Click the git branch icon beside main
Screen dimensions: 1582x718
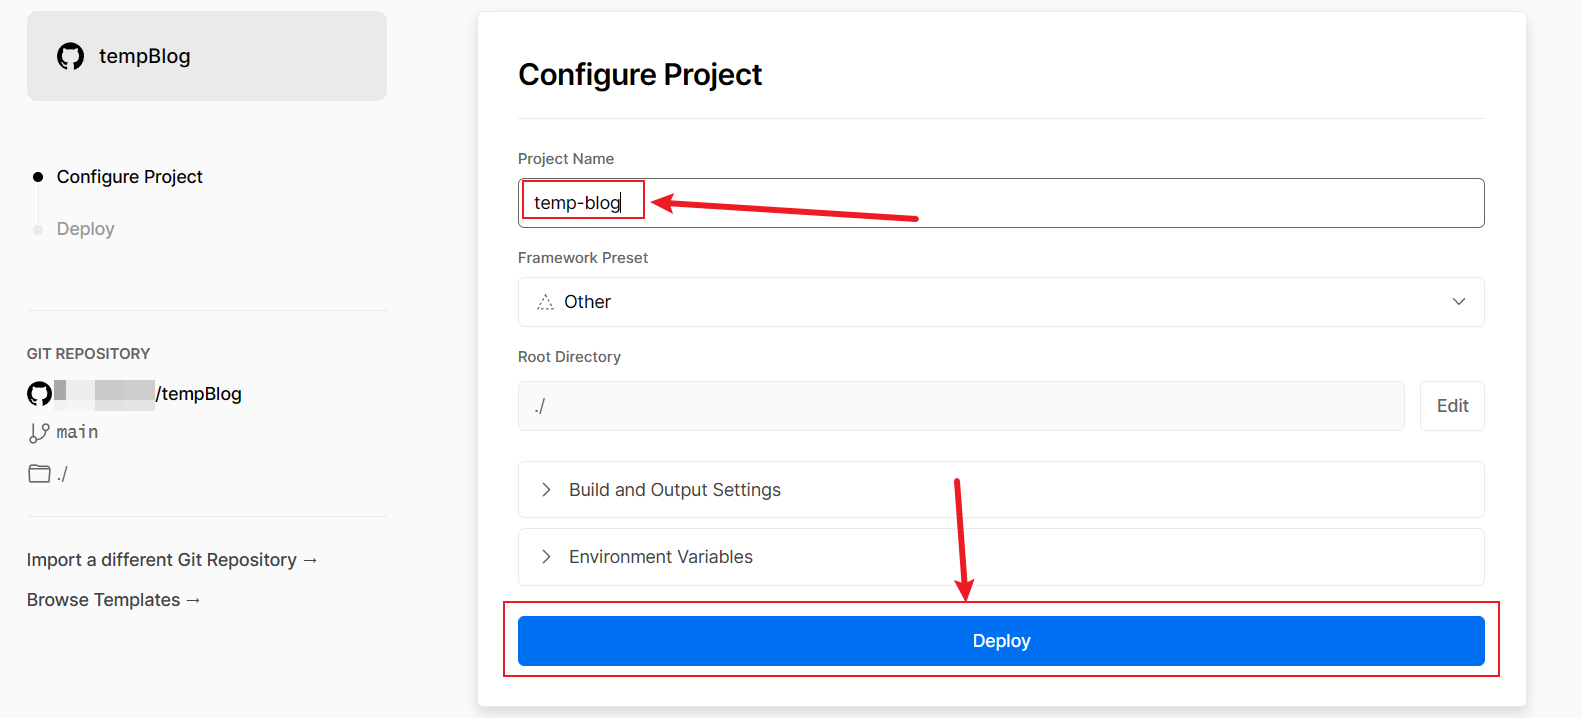(x=39, y=433)
